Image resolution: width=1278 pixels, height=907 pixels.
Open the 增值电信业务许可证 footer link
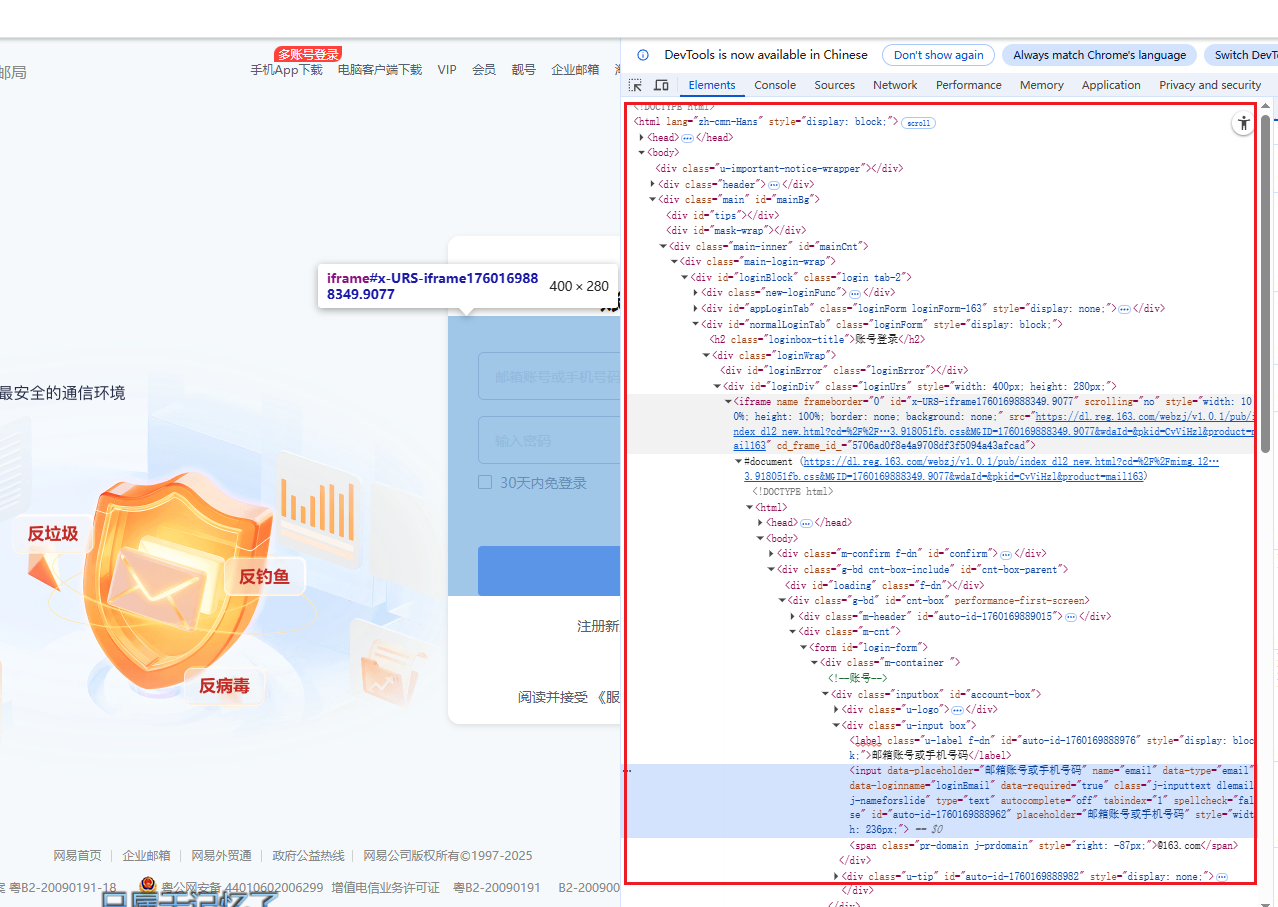386,887
